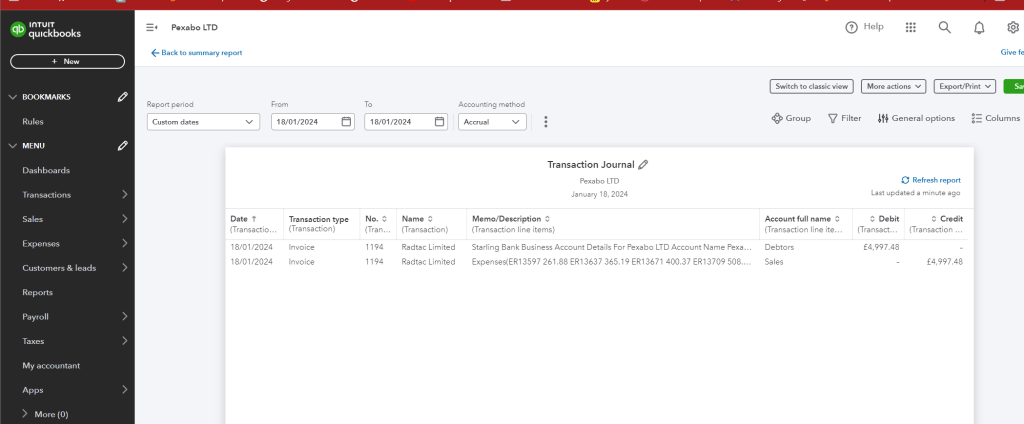Open Dashboards in the sidebar
1024x424 pixels.
pos(46,171)
